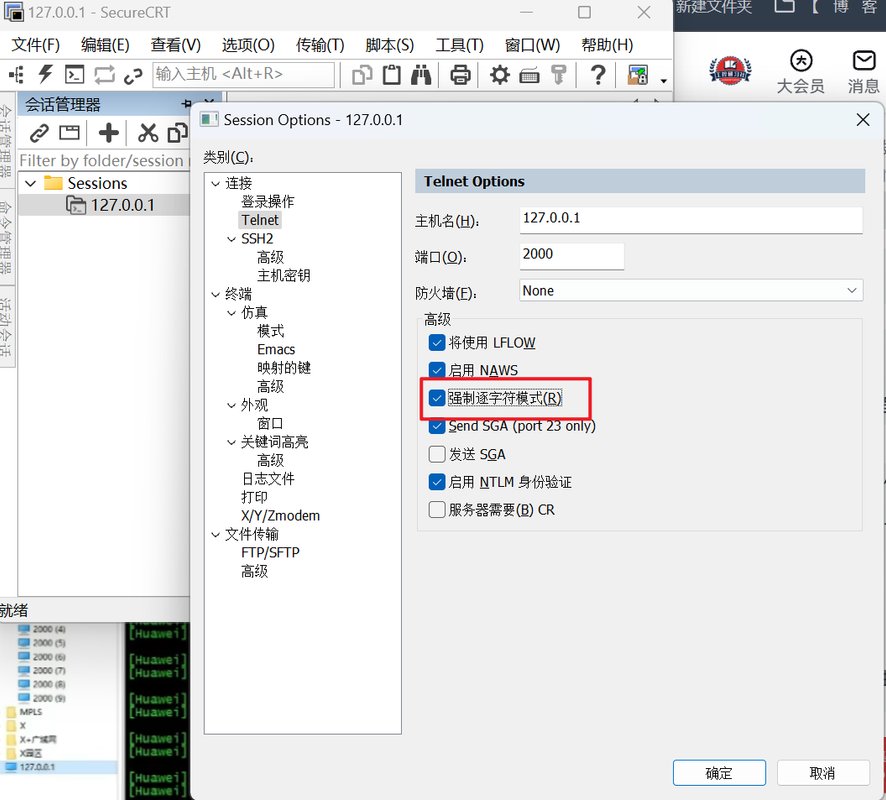
Task: Collapse the 文件传输 category node
Action: [x=215, y=534]
